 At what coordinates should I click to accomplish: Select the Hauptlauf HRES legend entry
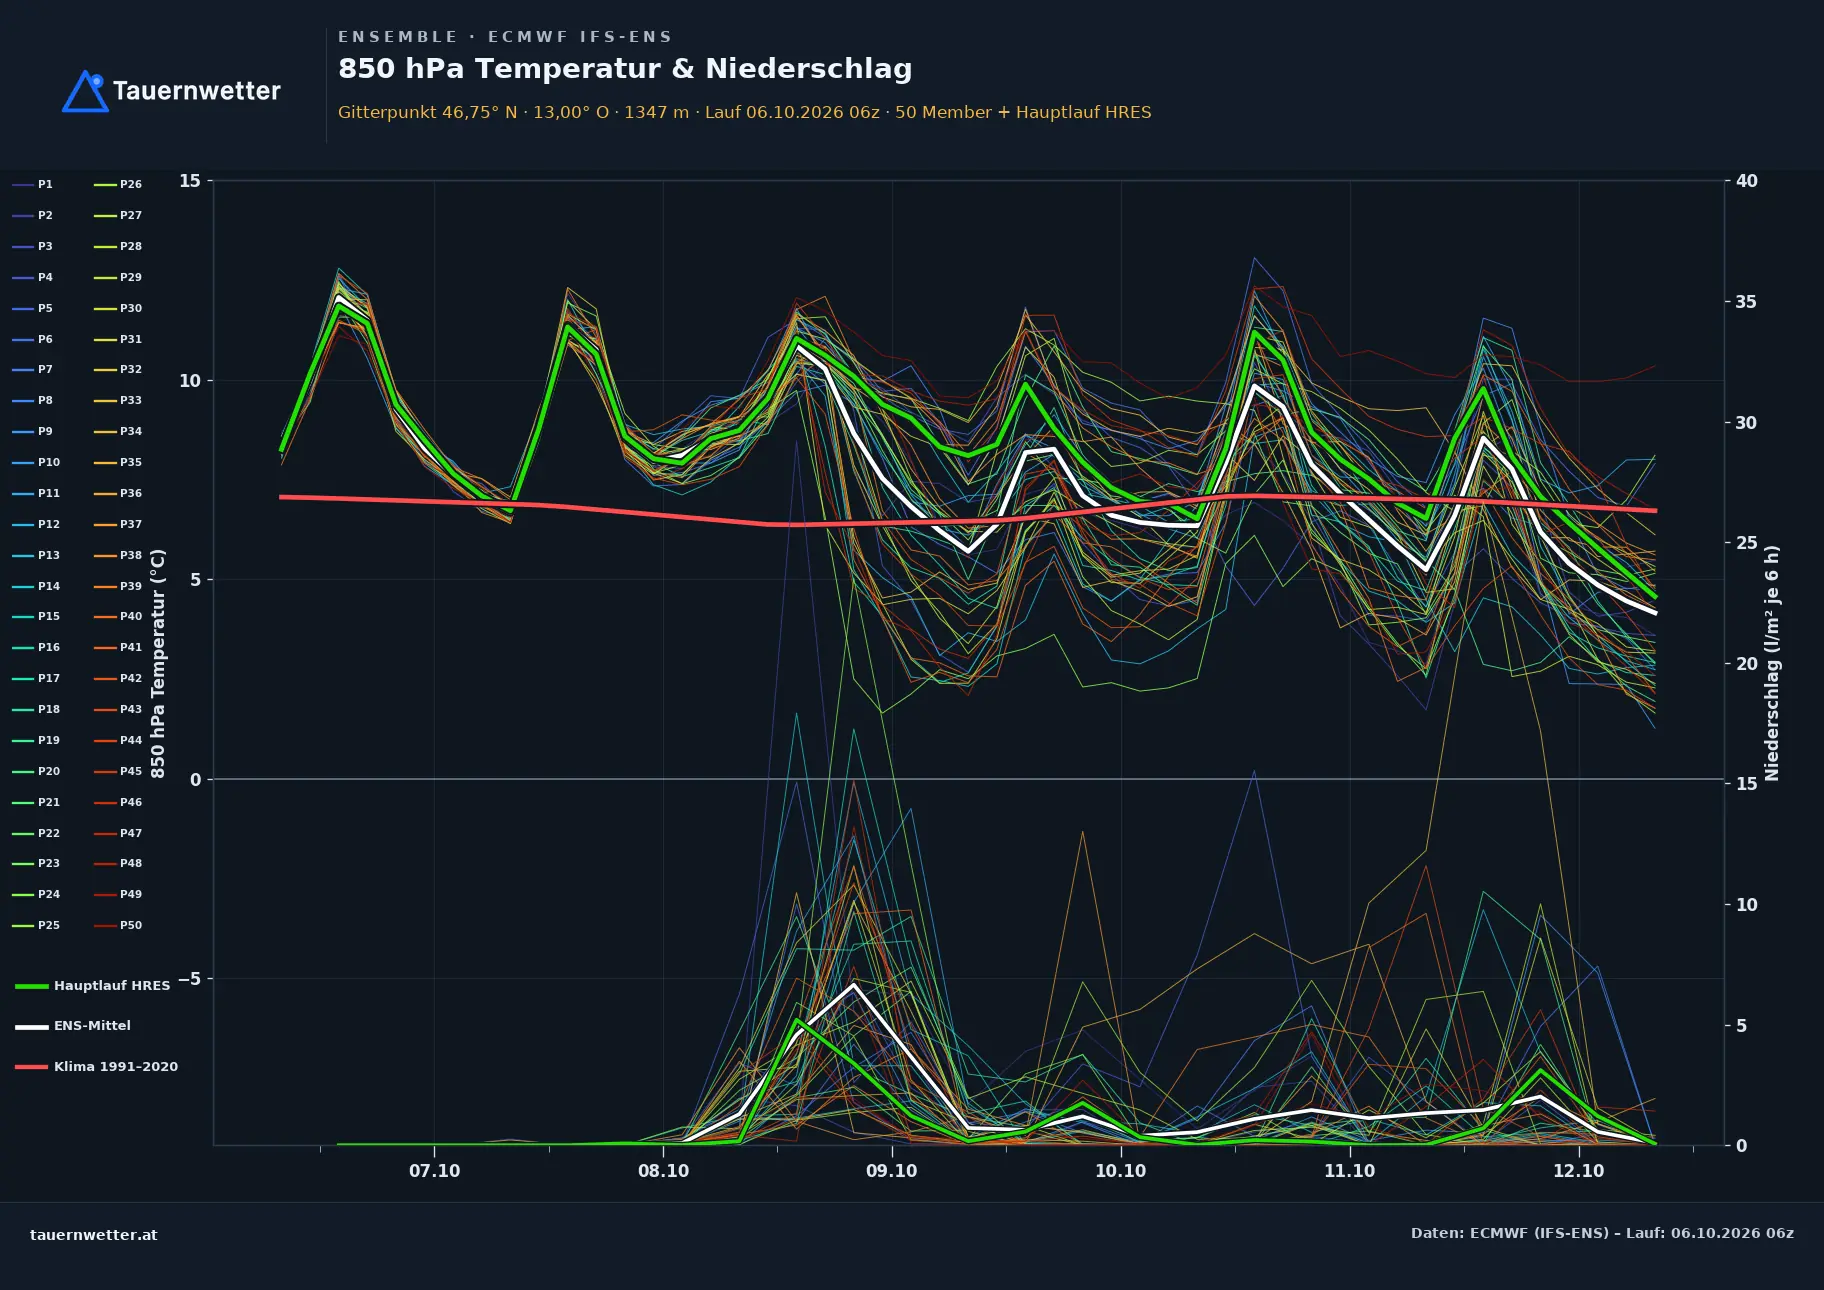(x=93, y=986)
